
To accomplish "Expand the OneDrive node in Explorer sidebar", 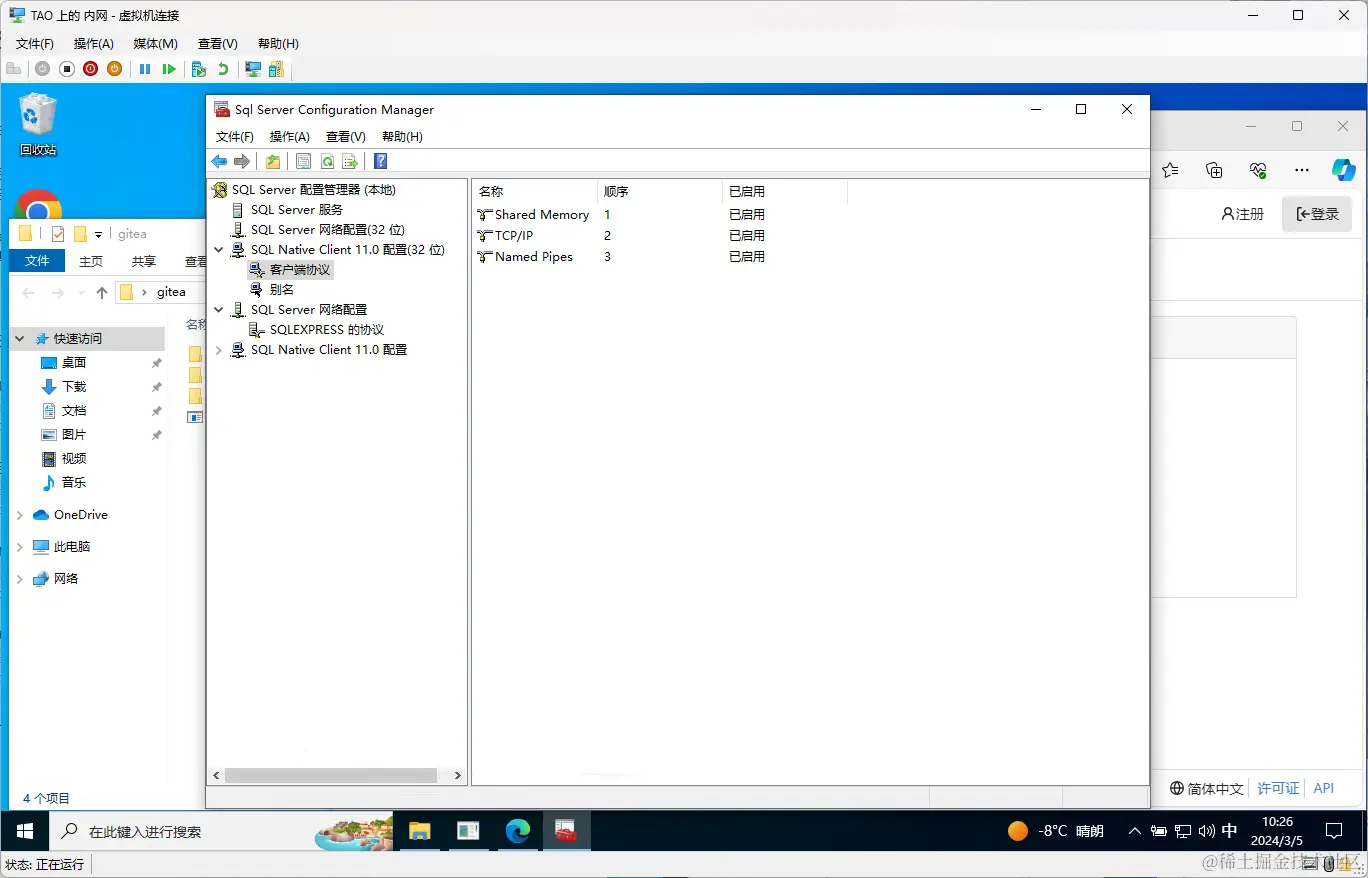I will 20,515.
